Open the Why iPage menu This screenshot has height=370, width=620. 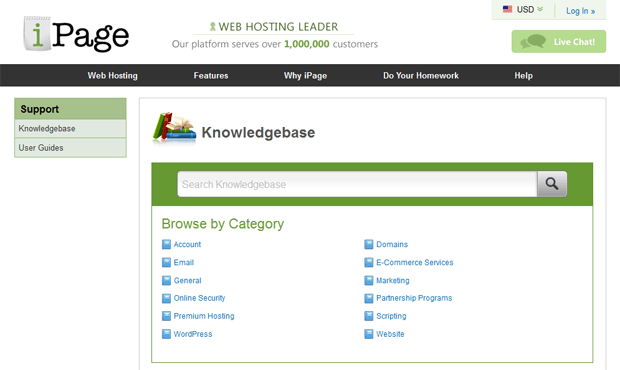[305, 76]
